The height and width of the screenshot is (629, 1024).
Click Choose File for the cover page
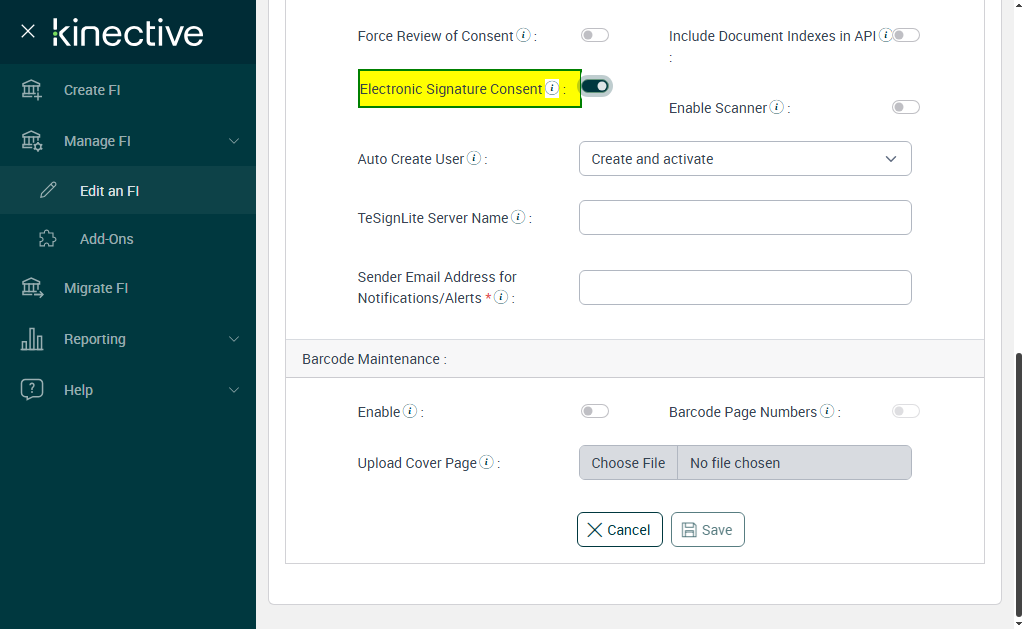pyautogui.click(x=628, y=463)
